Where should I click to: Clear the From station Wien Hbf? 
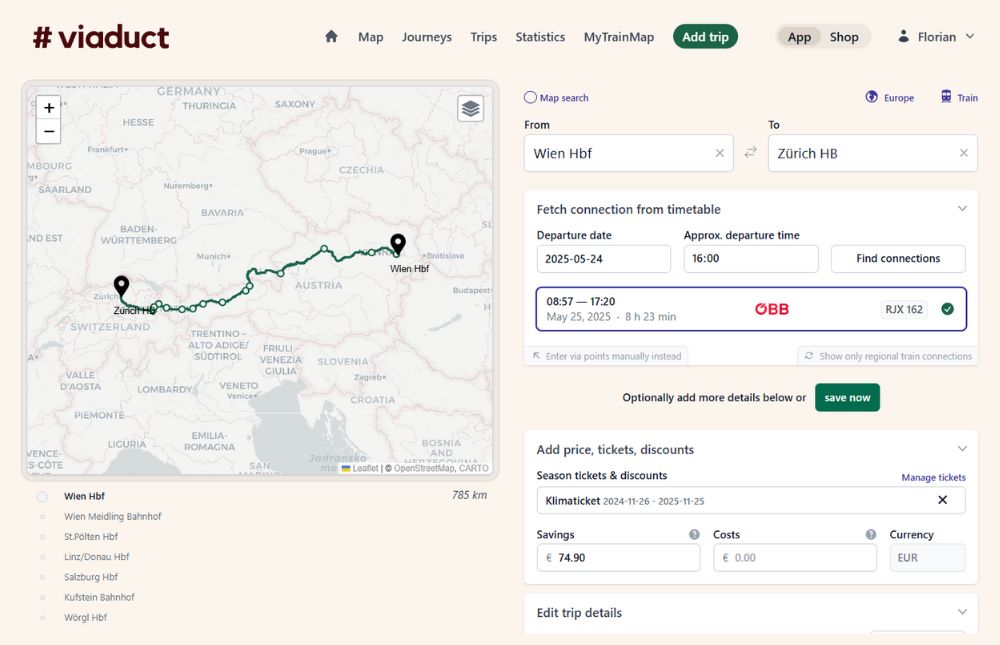pyautogui.click(x=719, y=153)
